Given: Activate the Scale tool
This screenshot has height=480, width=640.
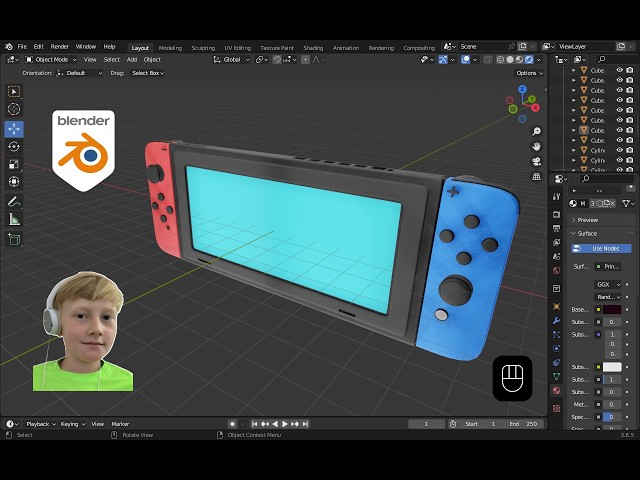Looking at the screenshot, I should click(x=14, y=164).
